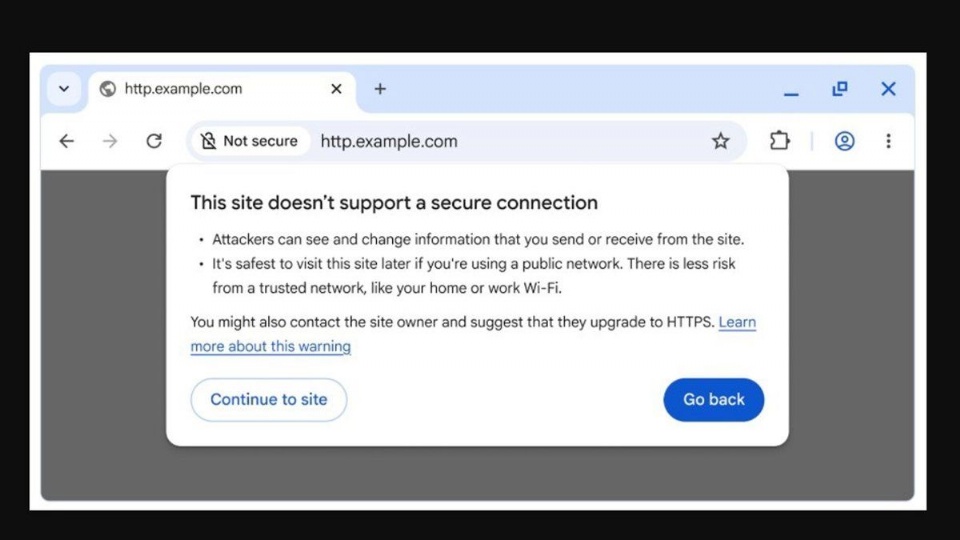
Task: Click the secure connection warning heading
Action: pos(394,202)
